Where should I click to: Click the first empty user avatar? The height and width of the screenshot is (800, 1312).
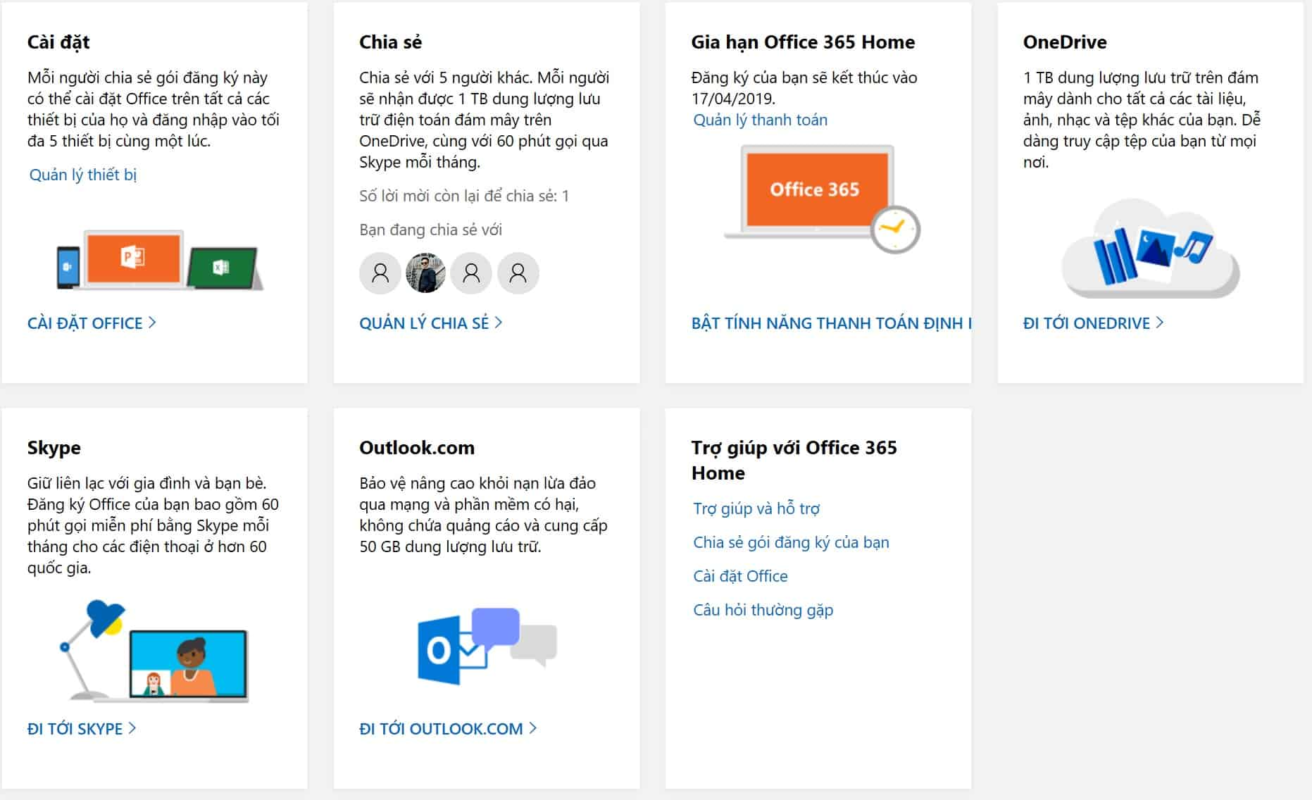(380, 273)
